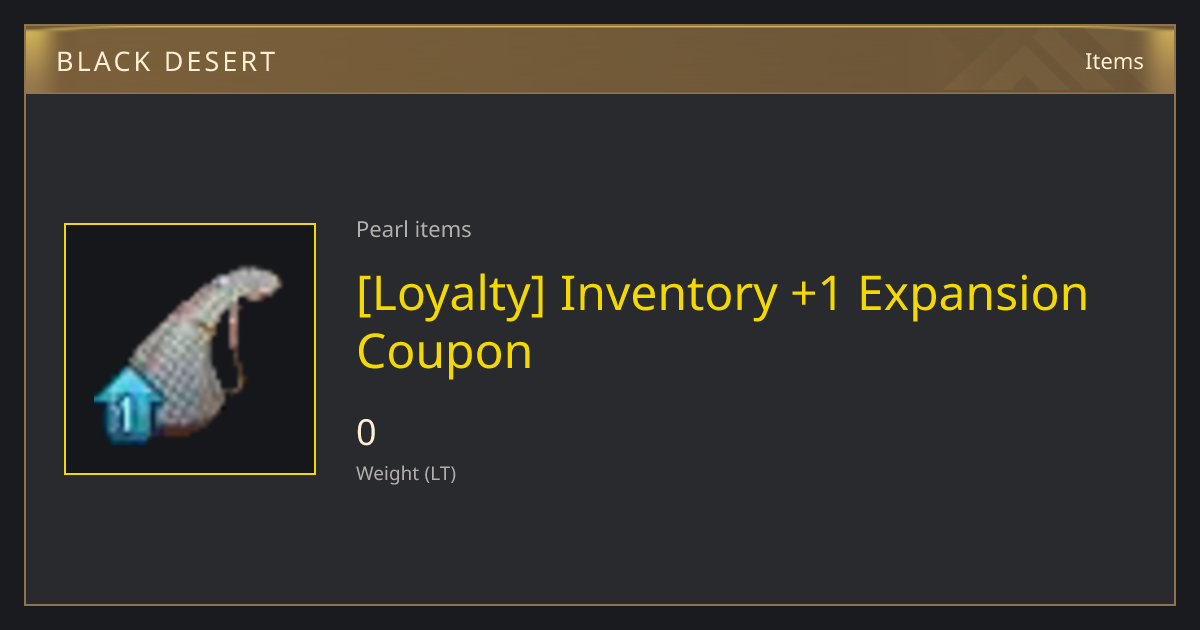
Task: Click the word Coupon in the title
Action: point(445,352)
